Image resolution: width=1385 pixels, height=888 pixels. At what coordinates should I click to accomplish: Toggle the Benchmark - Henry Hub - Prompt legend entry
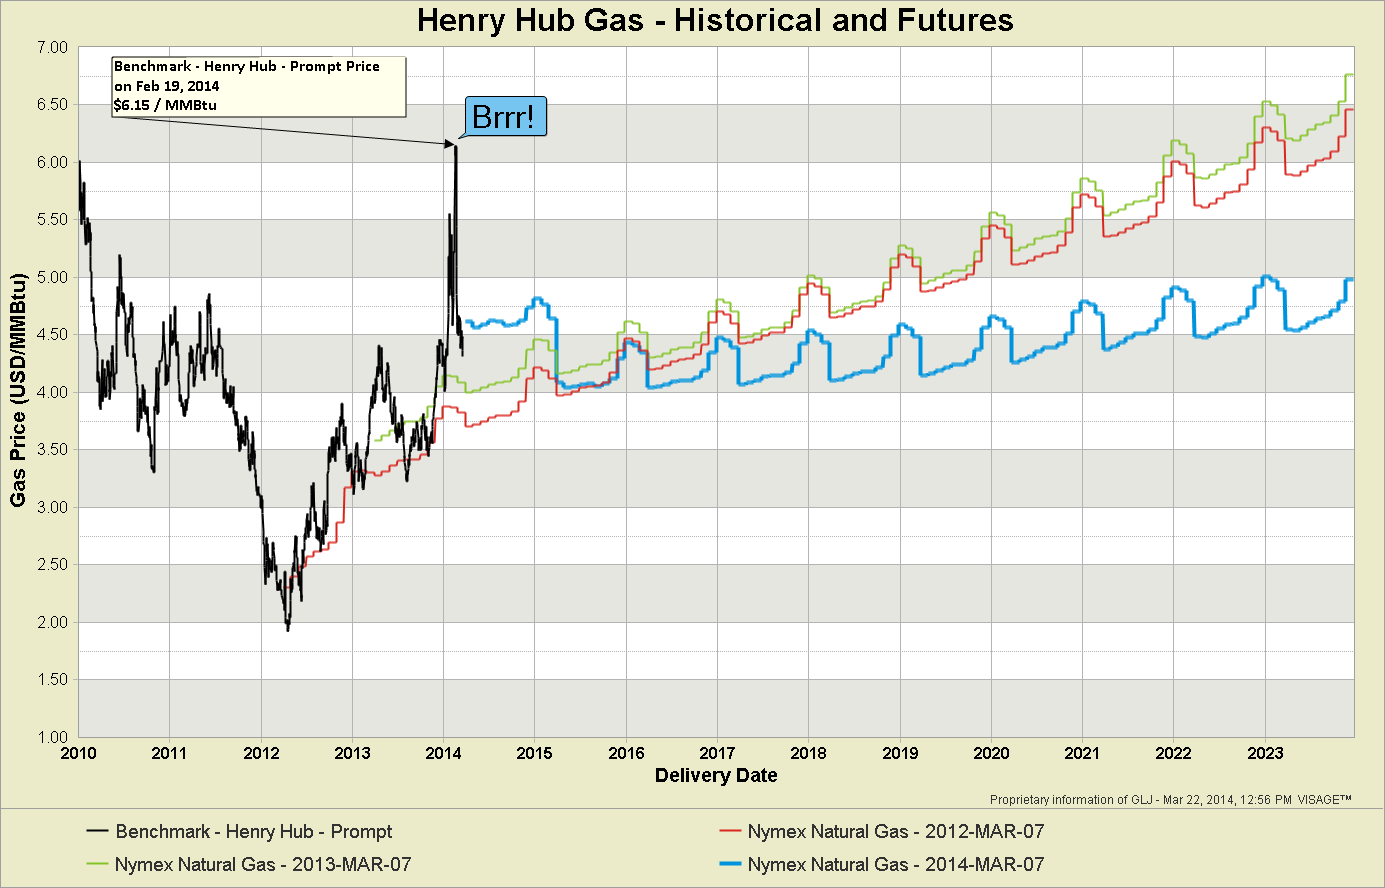(255, 832)
